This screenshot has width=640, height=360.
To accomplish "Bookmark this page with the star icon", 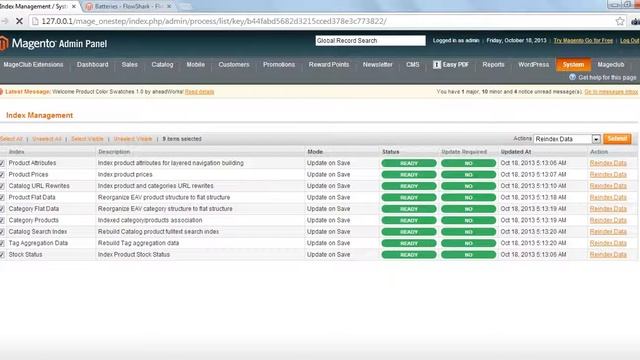I will point(620,21).
